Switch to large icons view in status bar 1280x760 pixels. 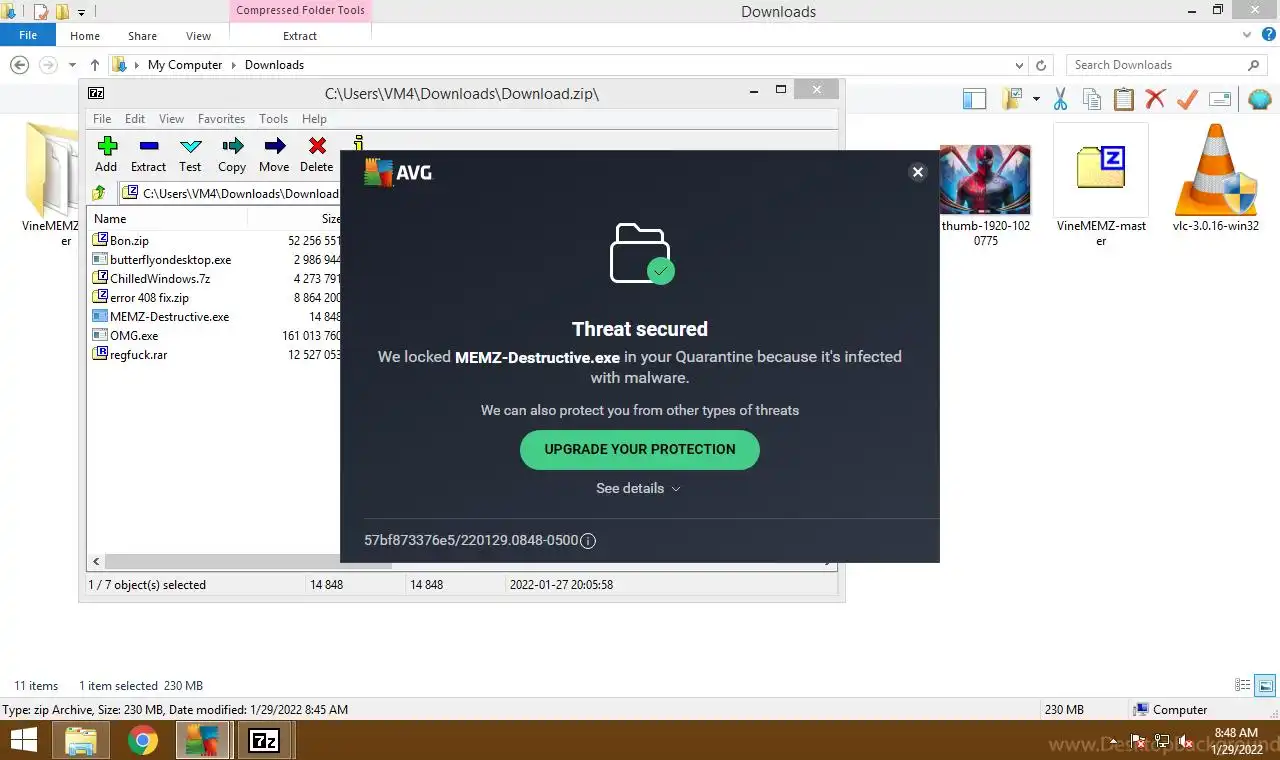click(1266, 686)
